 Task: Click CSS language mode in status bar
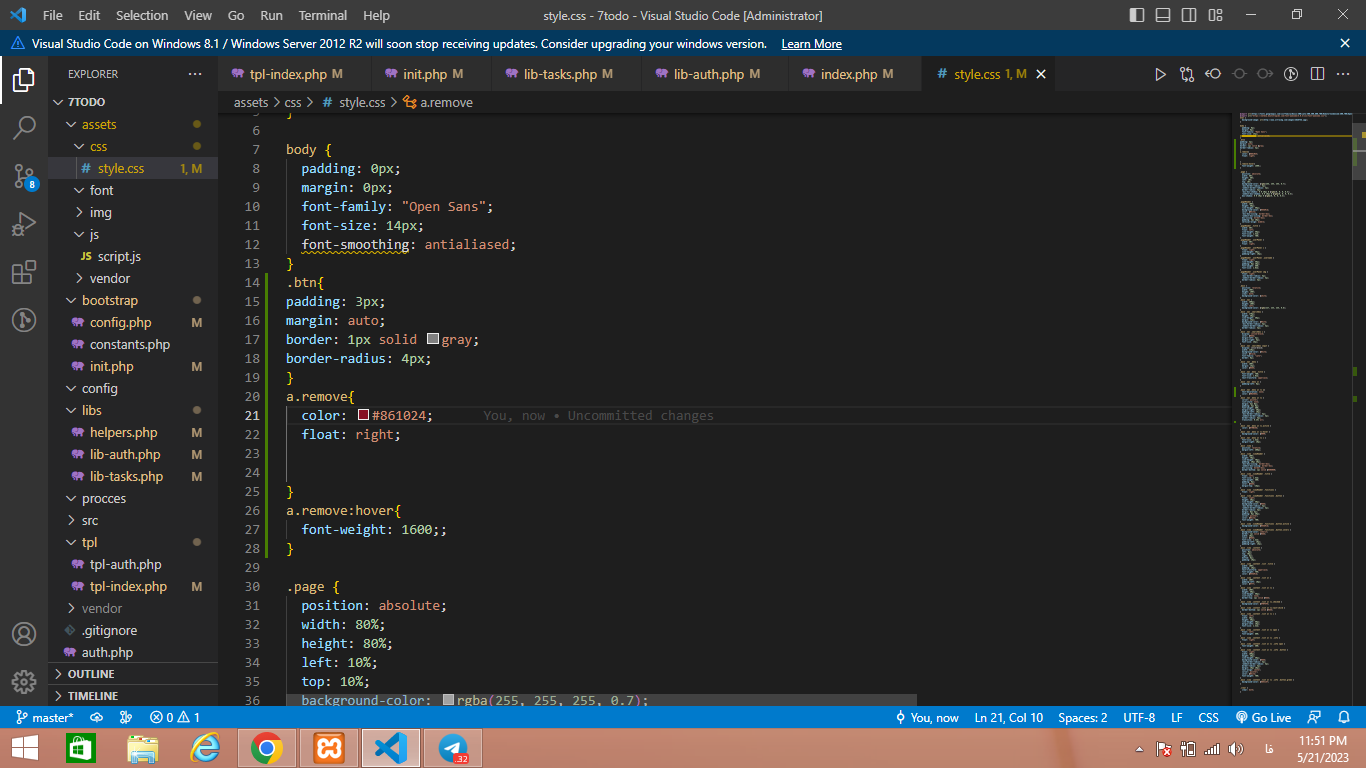[1208, 718]
